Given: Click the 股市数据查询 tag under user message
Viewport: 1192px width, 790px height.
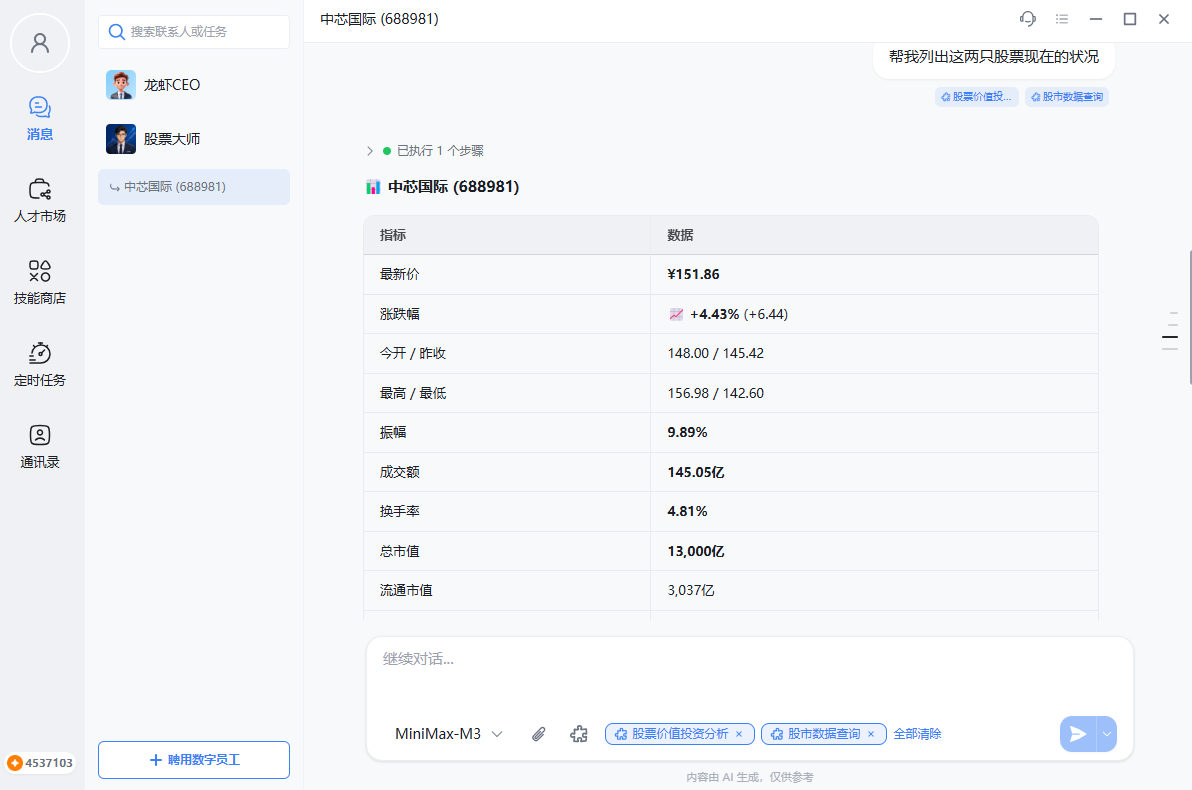Looking at the screenshot, I should 1067,97.
